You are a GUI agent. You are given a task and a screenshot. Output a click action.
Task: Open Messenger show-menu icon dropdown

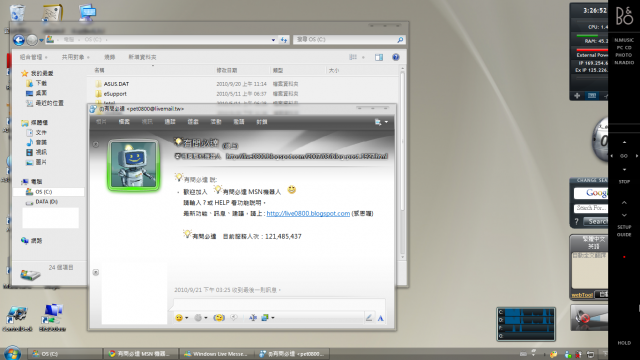click(381, 122)
